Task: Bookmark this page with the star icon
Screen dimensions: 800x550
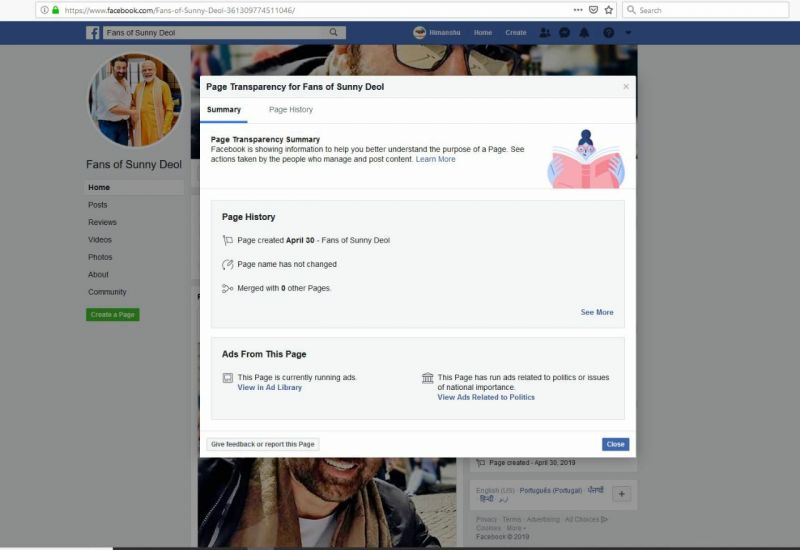Action: point(609,10)
